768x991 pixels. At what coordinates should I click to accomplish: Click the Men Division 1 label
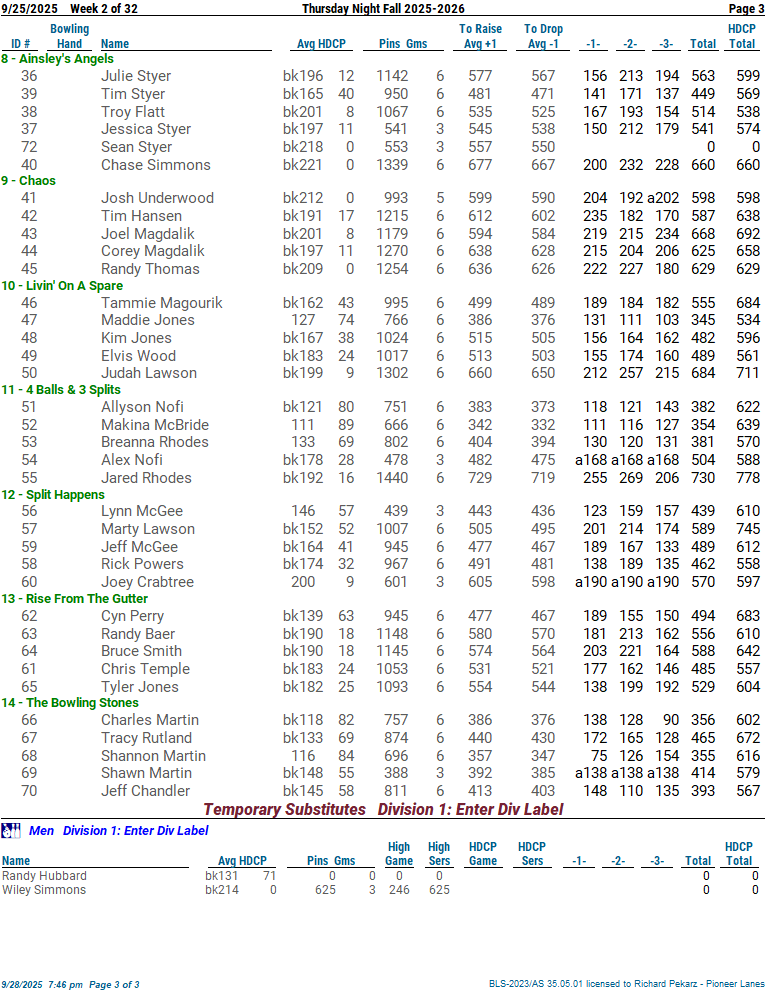(118, 830)
